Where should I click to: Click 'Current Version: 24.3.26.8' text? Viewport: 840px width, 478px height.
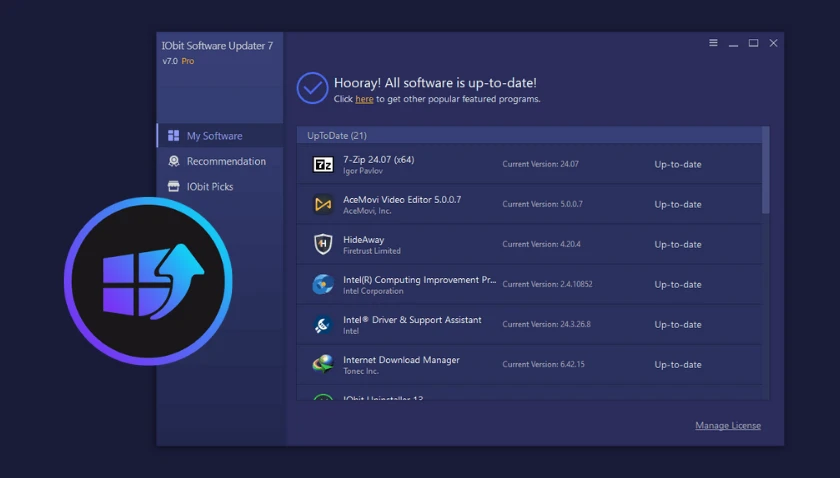click(546, 324)
